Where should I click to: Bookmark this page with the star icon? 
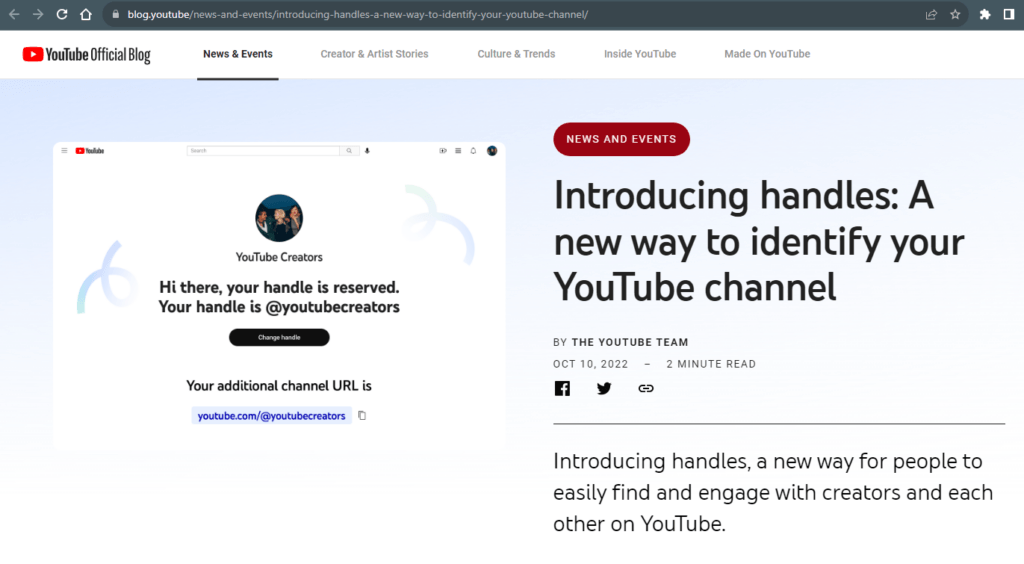(x=955, y=14)
